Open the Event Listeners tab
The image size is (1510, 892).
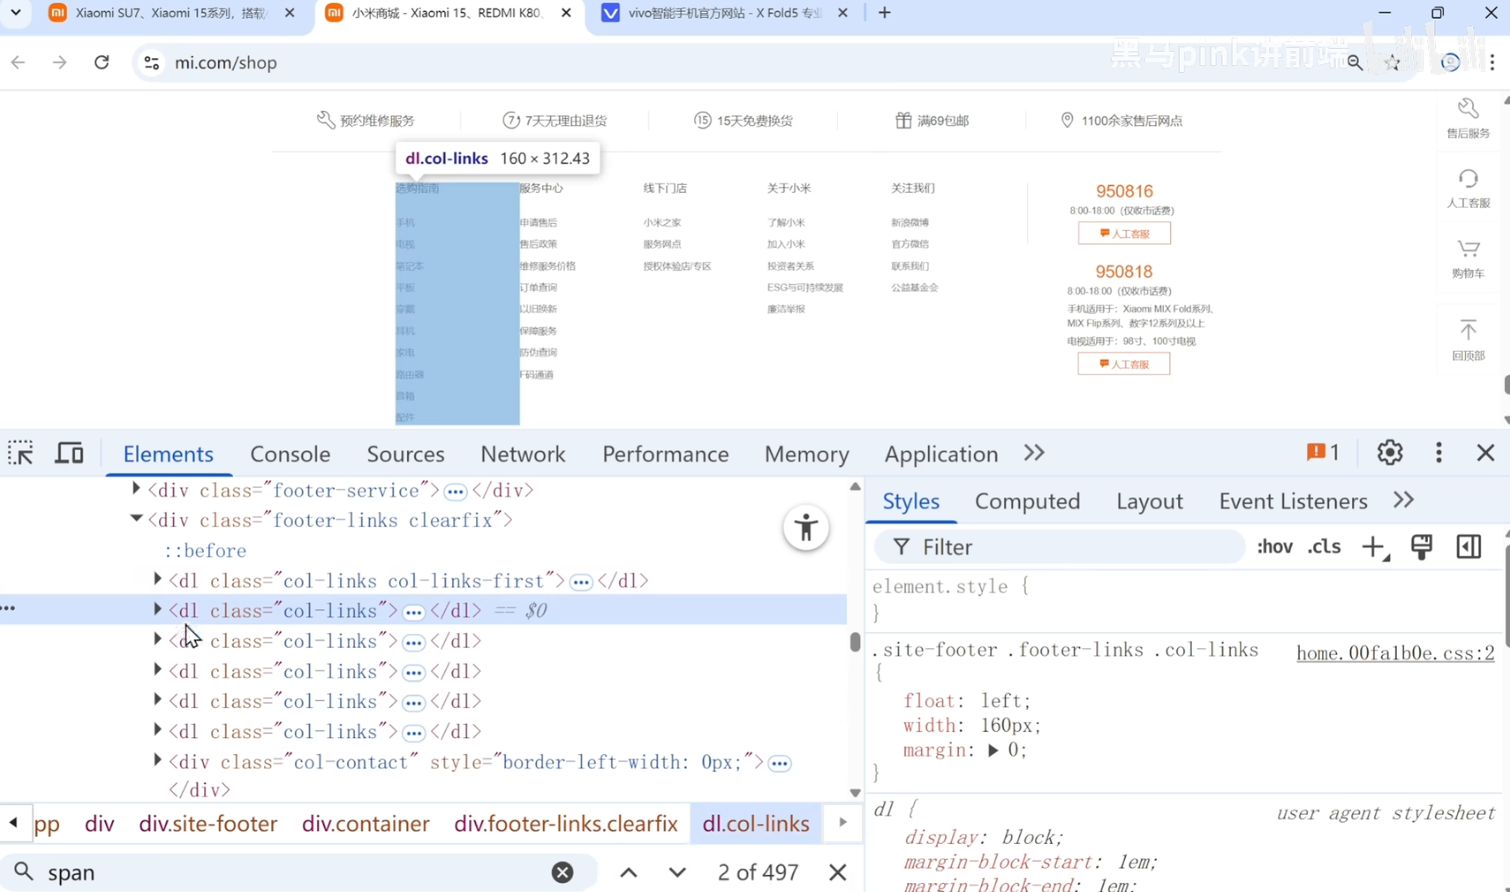(x=1293, y=501)
